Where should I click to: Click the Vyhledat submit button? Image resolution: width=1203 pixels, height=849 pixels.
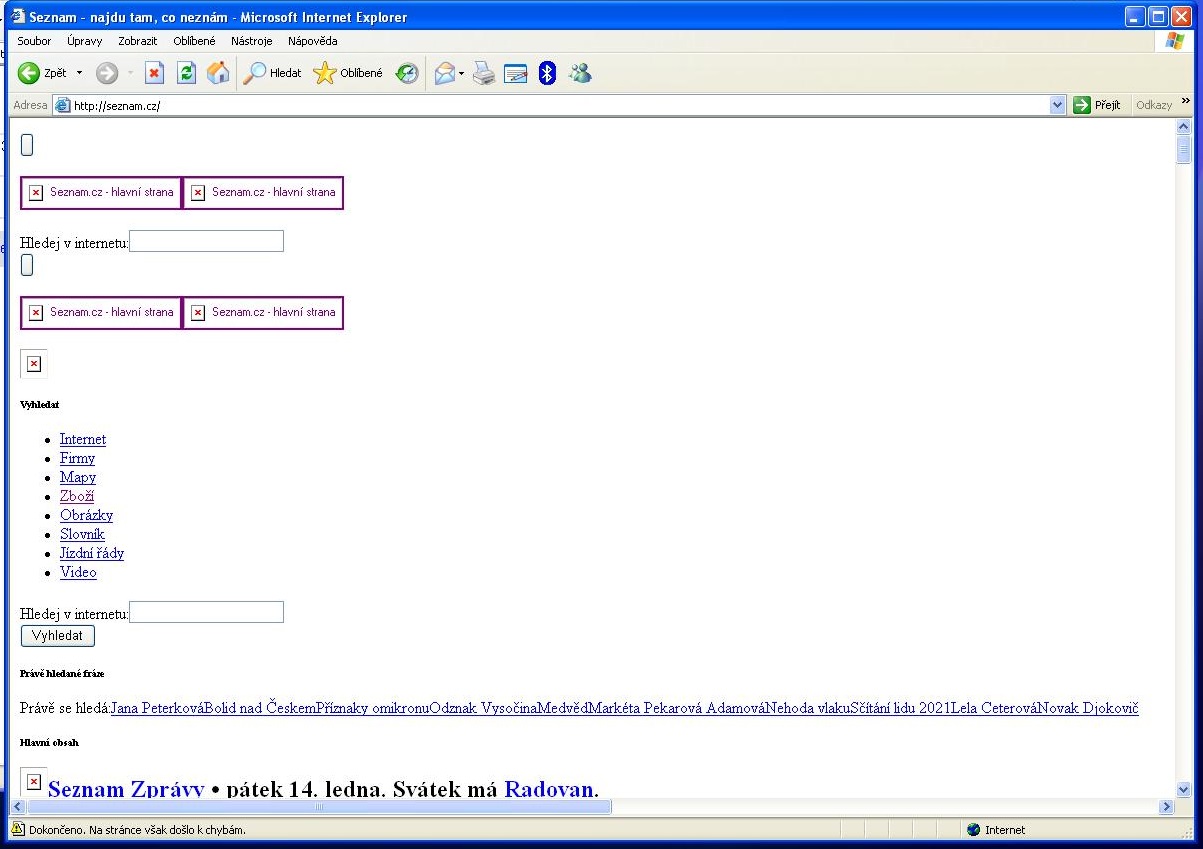(x=58, y=636)
